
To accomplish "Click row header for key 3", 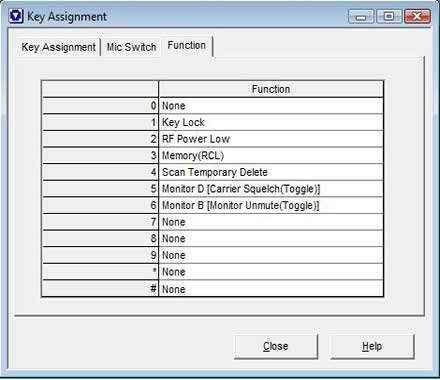I will coord(100,156).
